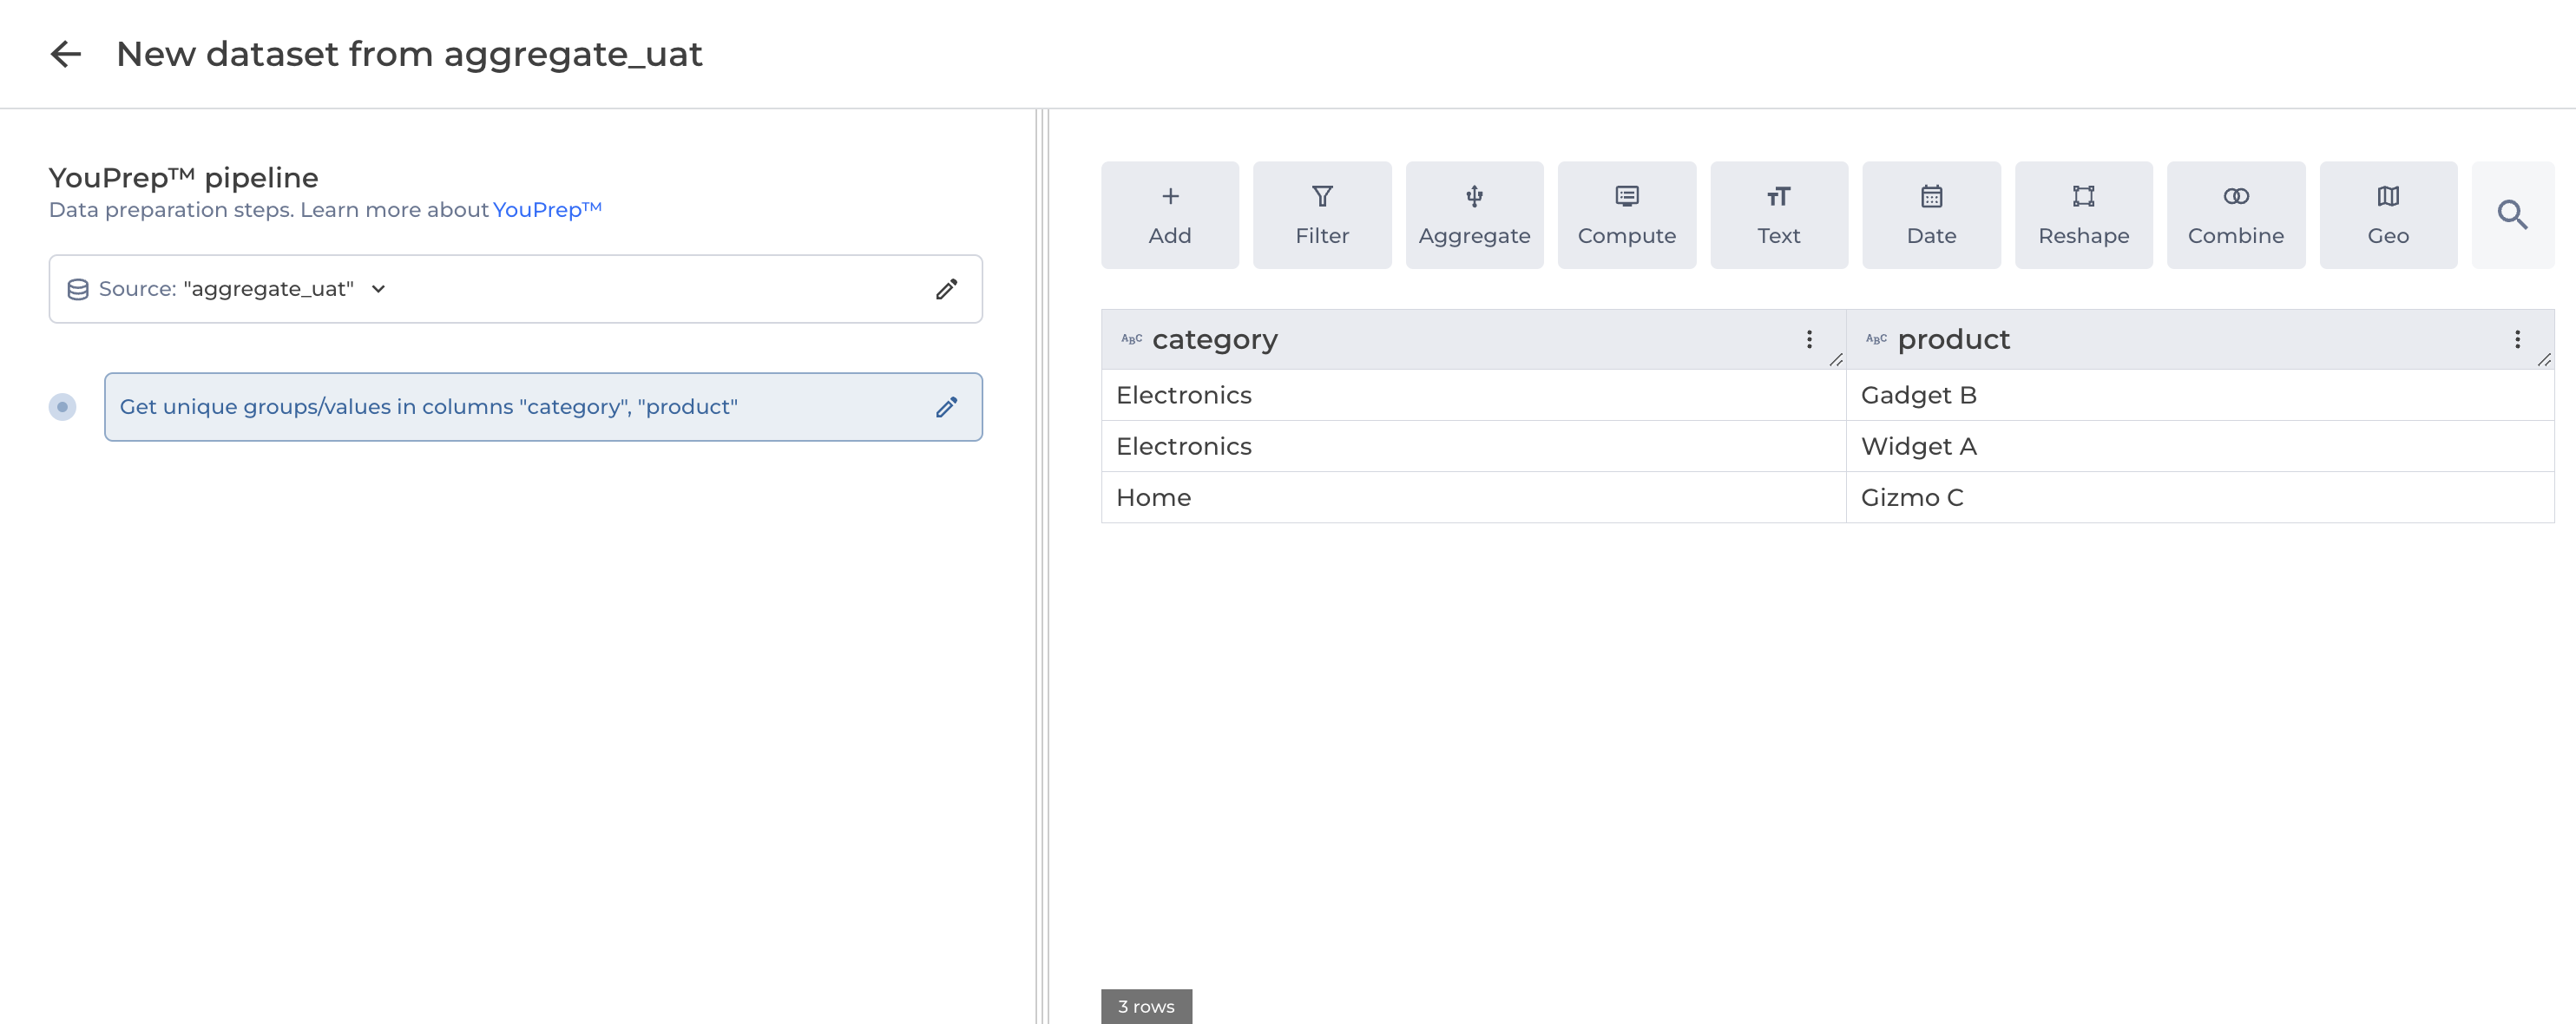Expand the source aggregate_uat dropdown
The image size is (2576, 1024).
pyautogui.click(x=379, y=289)
